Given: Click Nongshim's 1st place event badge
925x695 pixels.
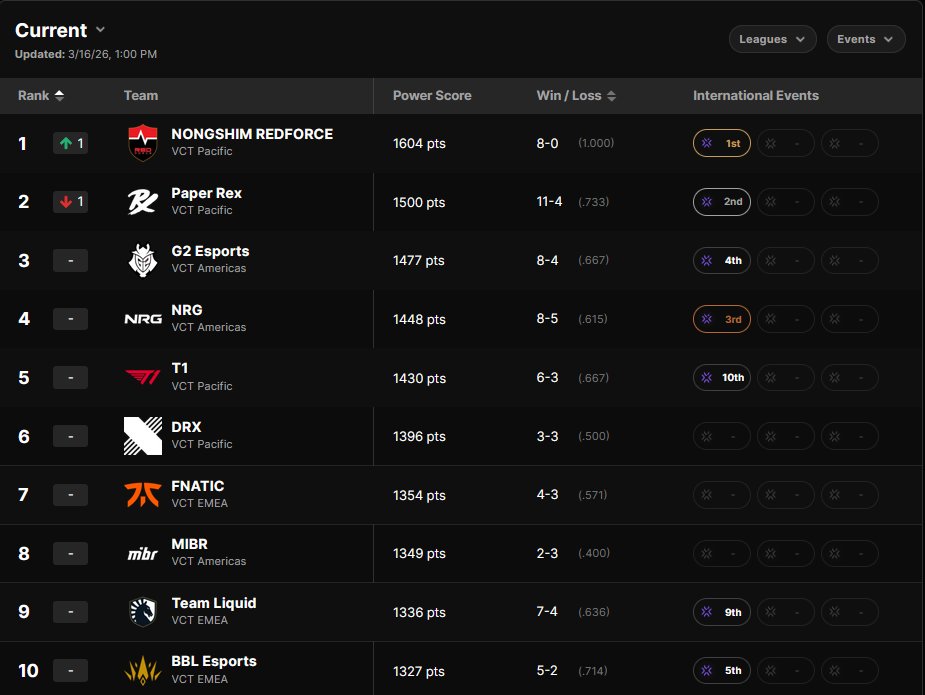Looking at the screenshot, I should point(721,143).
